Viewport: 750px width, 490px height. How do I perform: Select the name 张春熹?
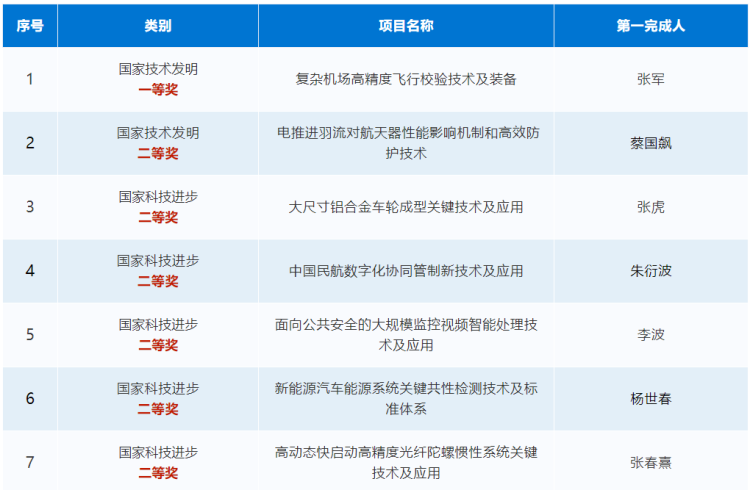click(651, 462)
